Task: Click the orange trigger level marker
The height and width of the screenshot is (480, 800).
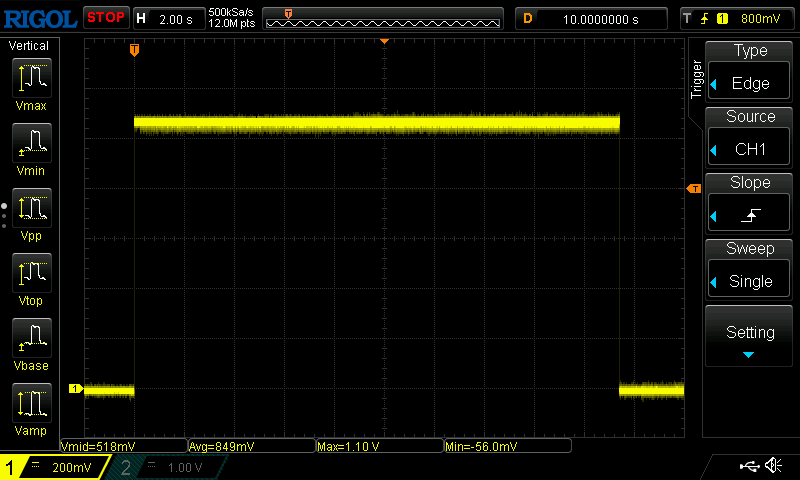Action: pyautogui.click(x=692, y=189)
